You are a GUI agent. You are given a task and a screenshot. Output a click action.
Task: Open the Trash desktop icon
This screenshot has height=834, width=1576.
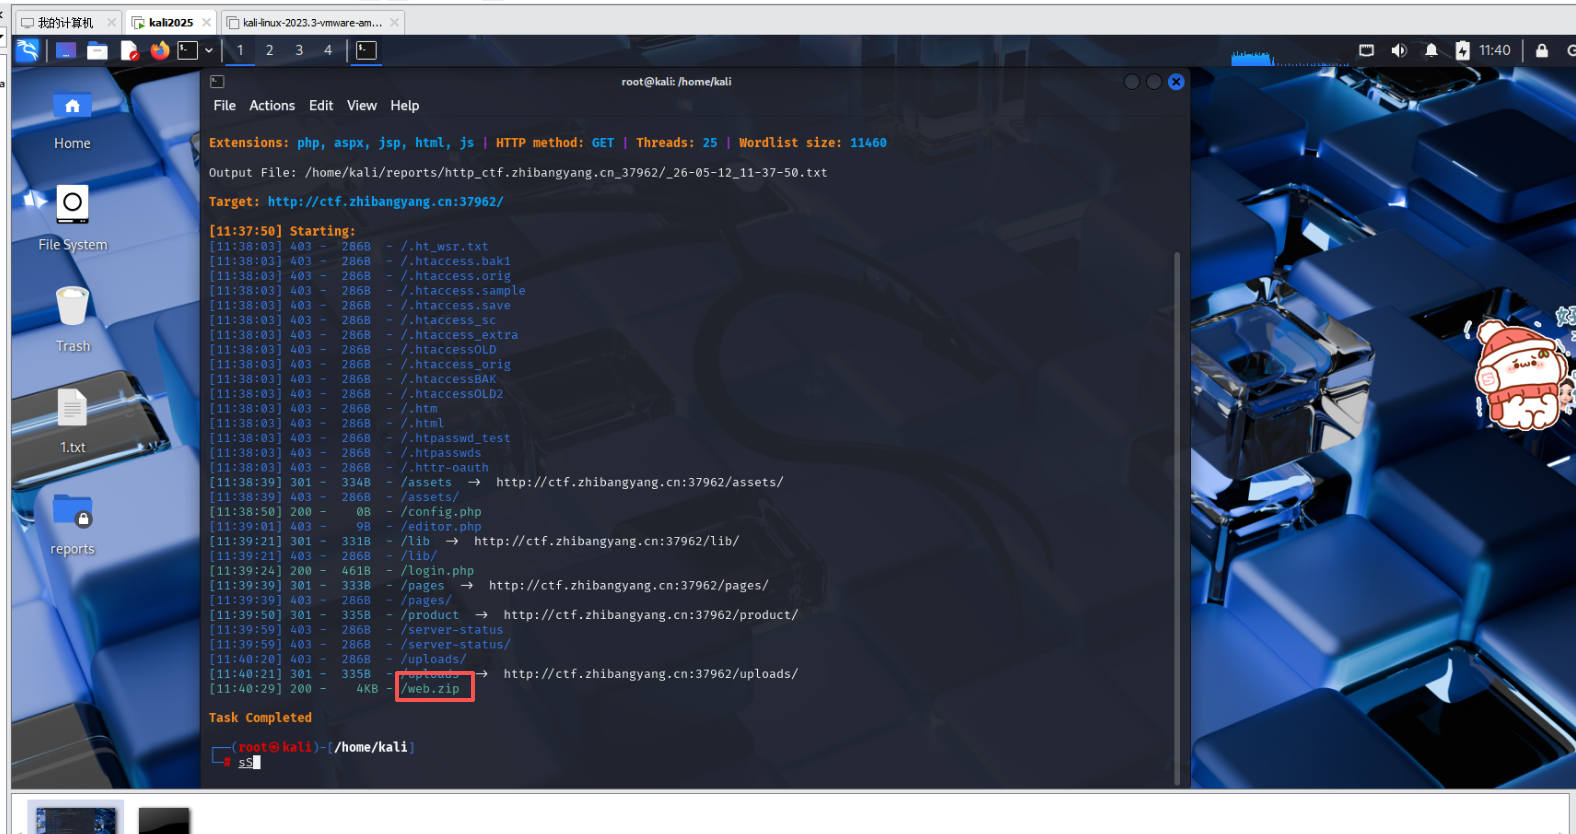(72, 319)
